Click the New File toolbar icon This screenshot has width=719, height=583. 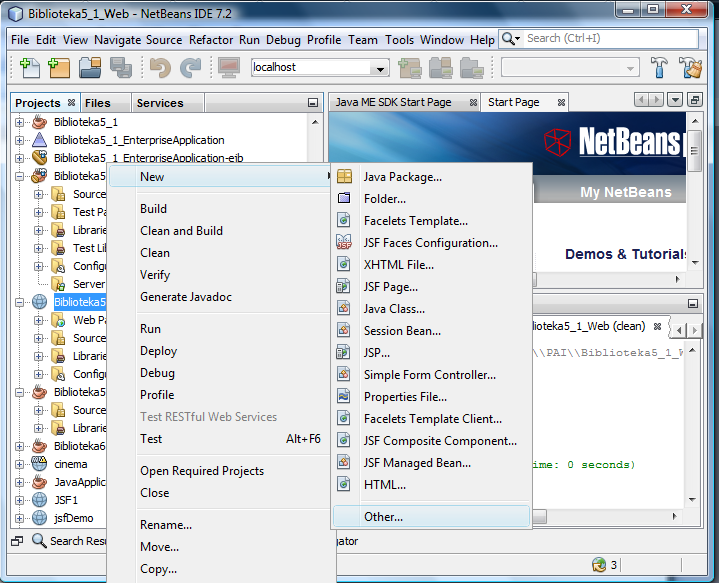[x=29, y=68]
